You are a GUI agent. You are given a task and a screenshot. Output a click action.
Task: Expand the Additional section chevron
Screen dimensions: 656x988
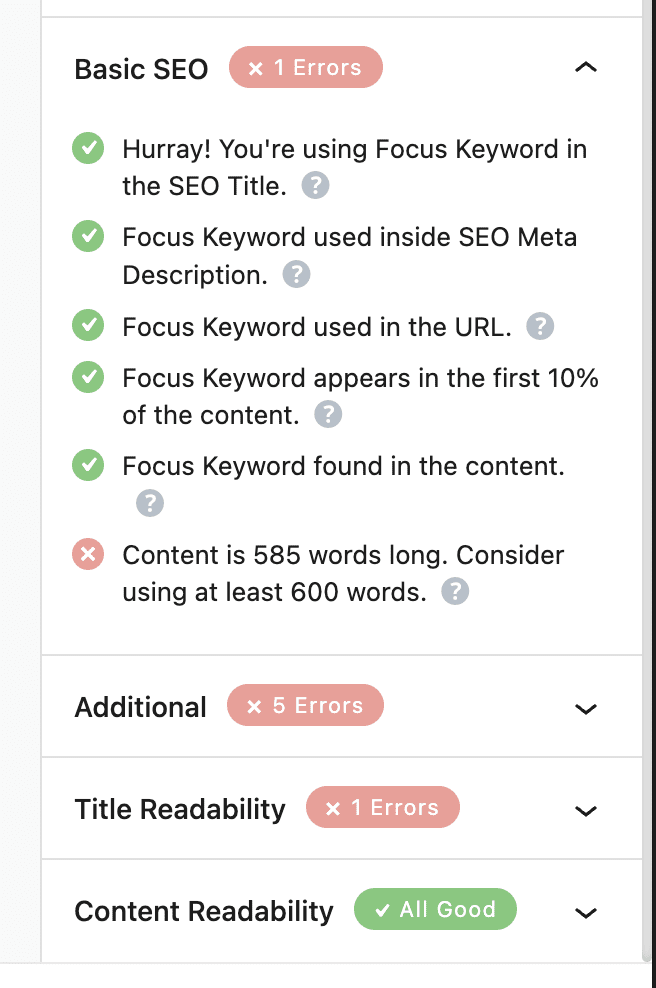pyautogui.click(x=586, y=709)
